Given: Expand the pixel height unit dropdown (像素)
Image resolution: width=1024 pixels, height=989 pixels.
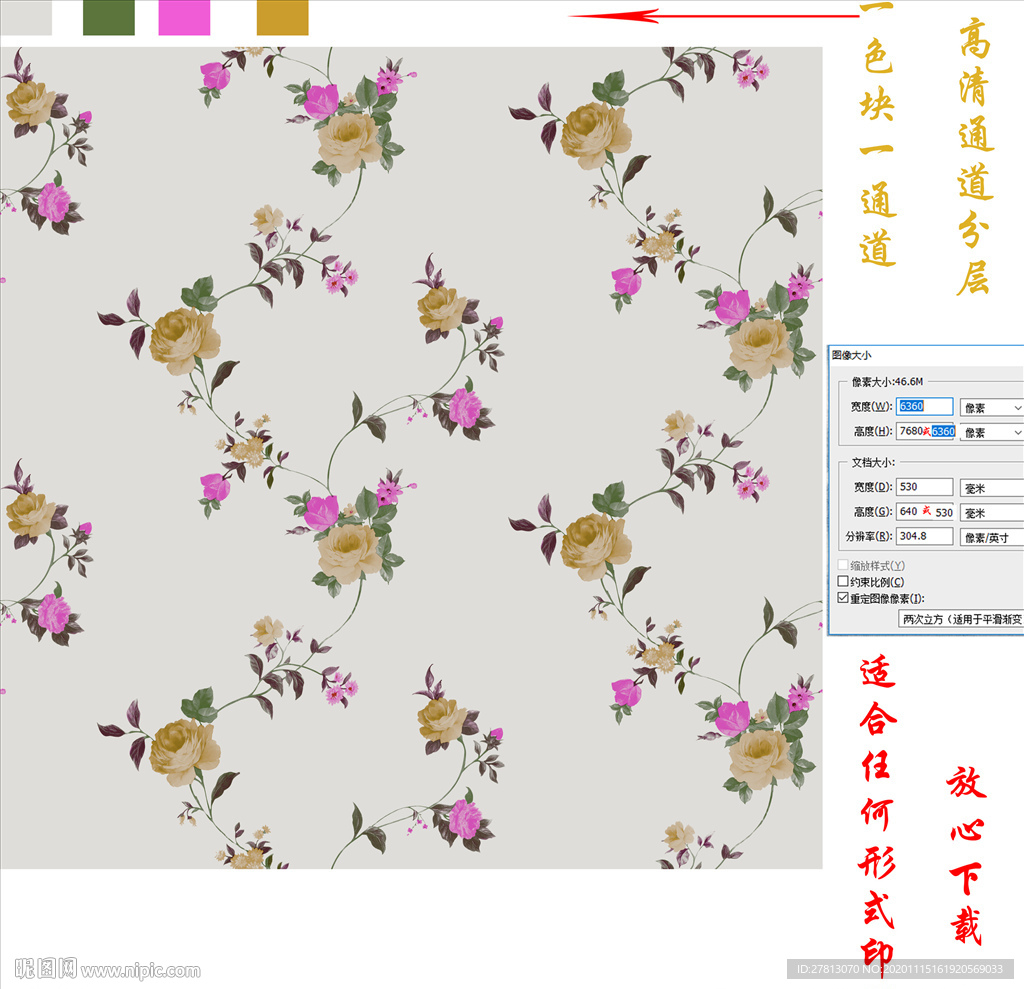Looking at the screenshot, I should pos(991,432).
